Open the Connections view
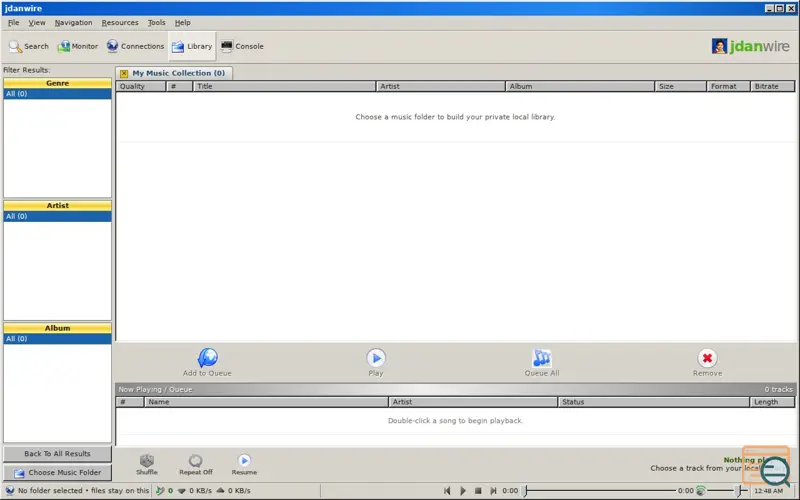 click(135, 46)
